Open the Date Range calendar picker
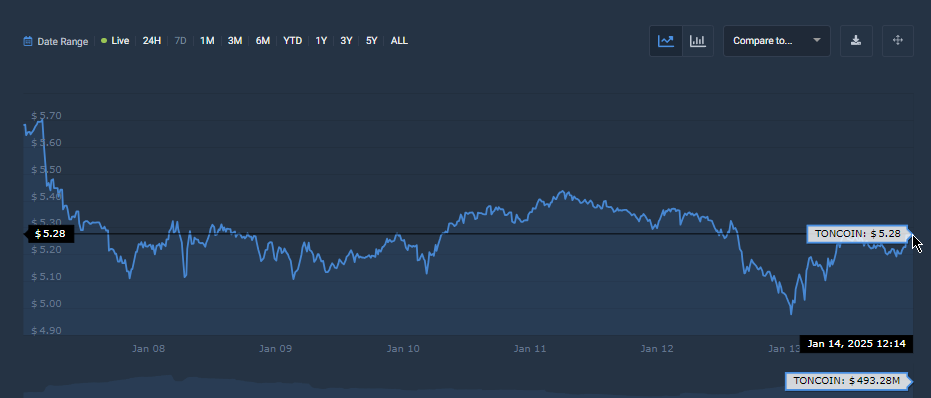This screenshot has height=398, width=931. click(x=27, y=41)
